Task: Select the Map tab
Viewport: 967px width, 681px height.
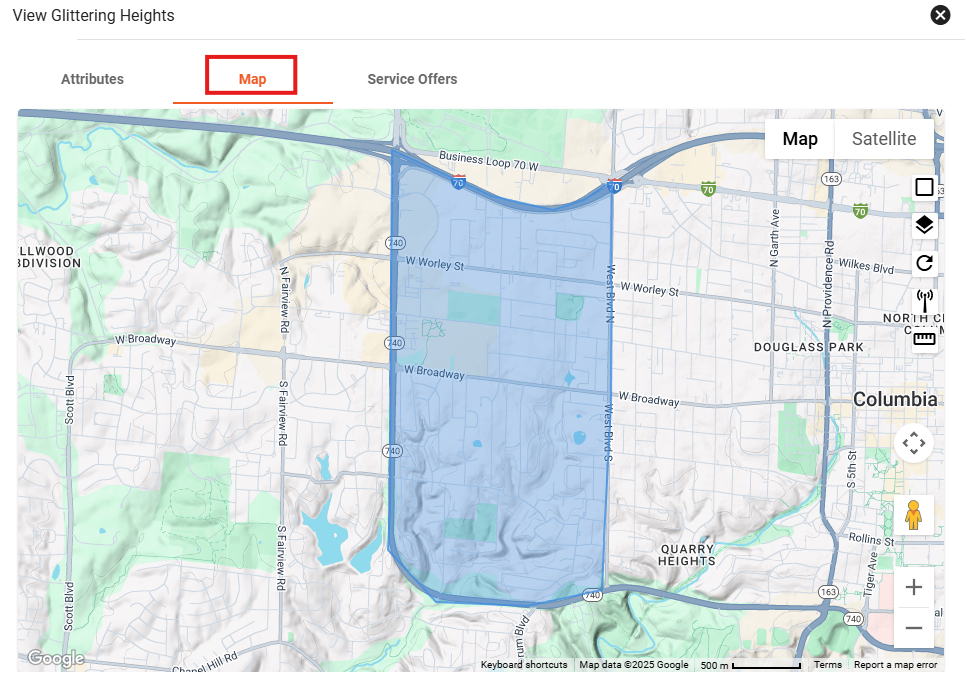Action: (252, 79)
